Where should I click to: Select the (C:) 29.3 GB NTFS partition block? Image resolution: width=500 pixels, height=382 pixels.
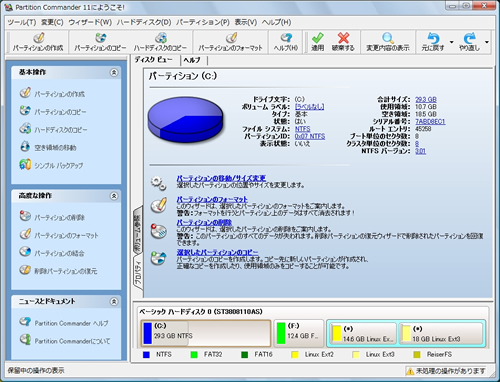click(206, 333)
